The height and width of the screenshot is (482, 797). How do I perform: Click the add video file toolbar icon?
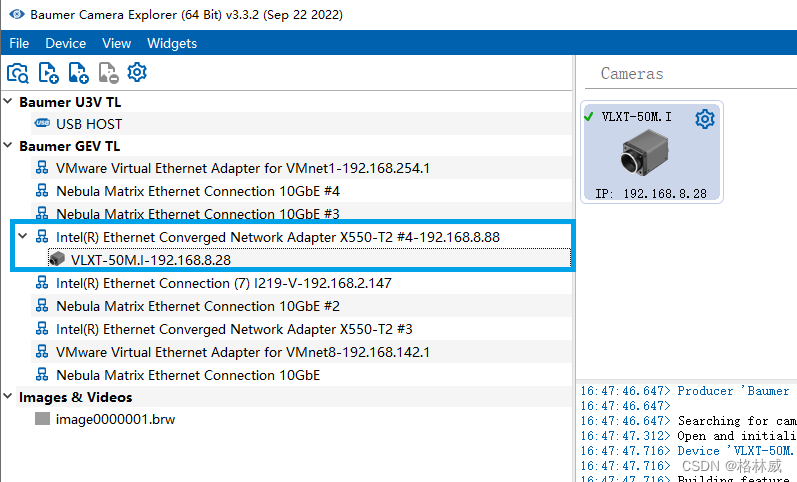[48, 73]
